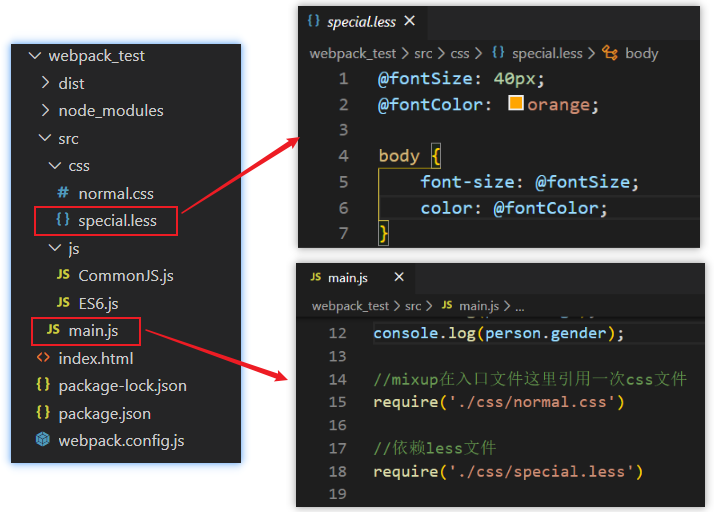
Task: Click the JSON icon beside package-lock.json
Action: pos(43,385)
